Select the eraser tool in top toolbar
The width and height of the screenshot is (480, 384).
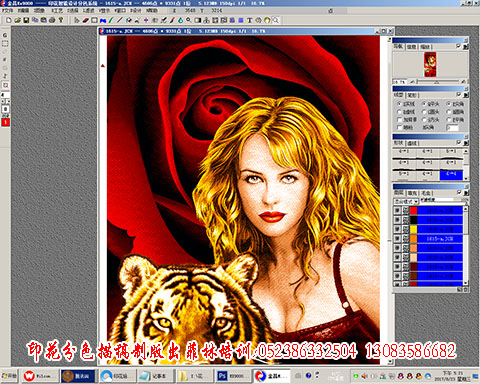[86, 20]
